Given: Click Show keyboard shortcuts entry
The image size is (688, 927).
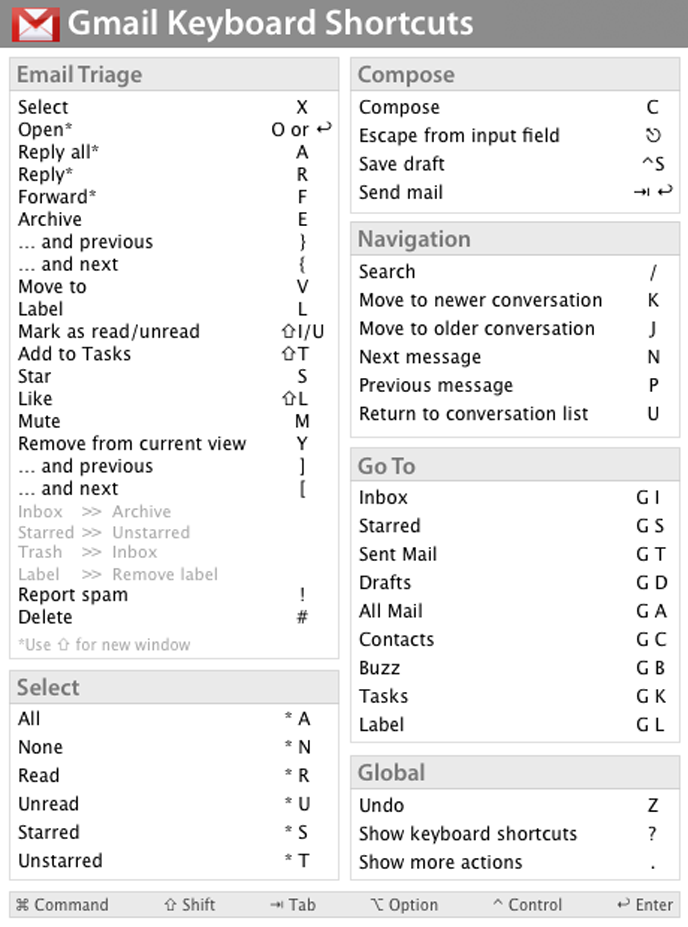Looking at the screenshot, I should click(468, 834).
